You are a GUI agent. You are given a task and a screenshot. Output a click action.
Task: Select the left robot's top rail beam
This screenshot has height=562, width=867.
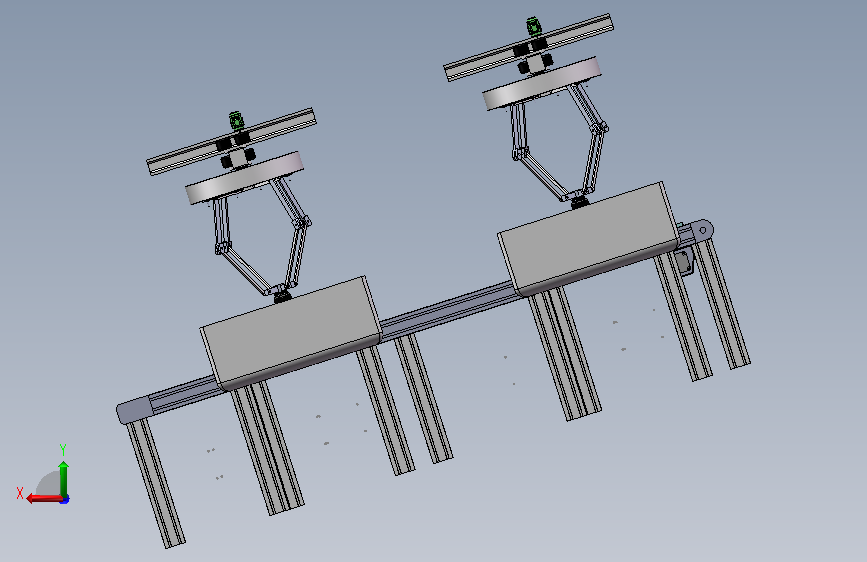coord(231,142)
